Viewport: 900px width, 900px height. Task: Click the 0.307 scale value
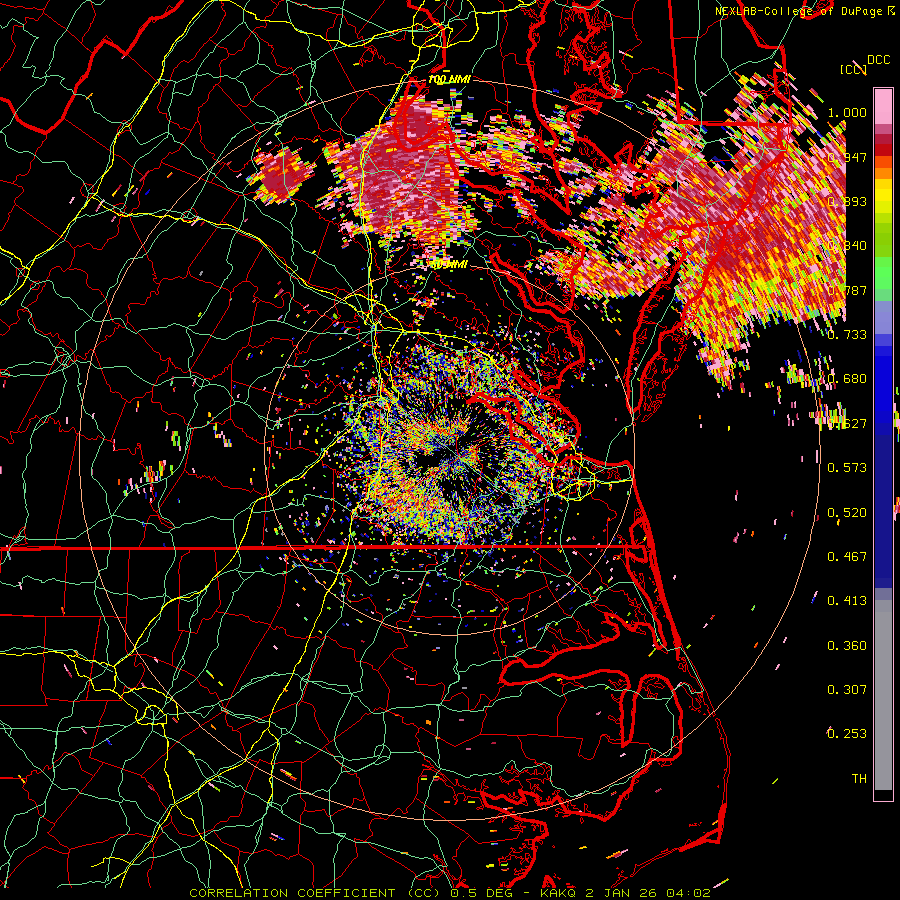[x=847, y=690]
